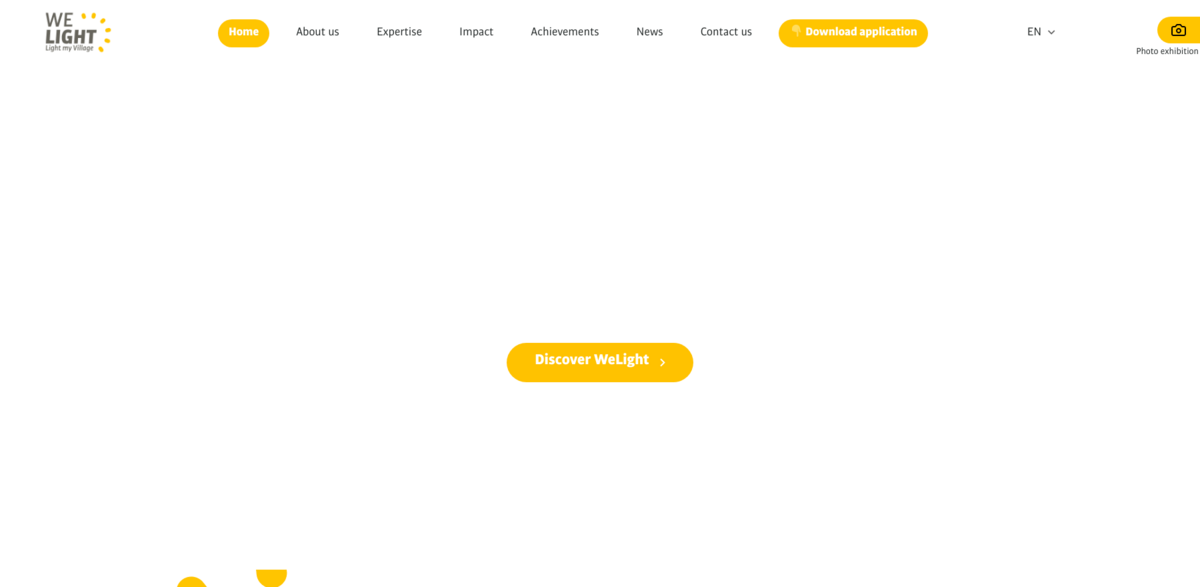
Task: Select the Home menu item
Action: point(243,32)
